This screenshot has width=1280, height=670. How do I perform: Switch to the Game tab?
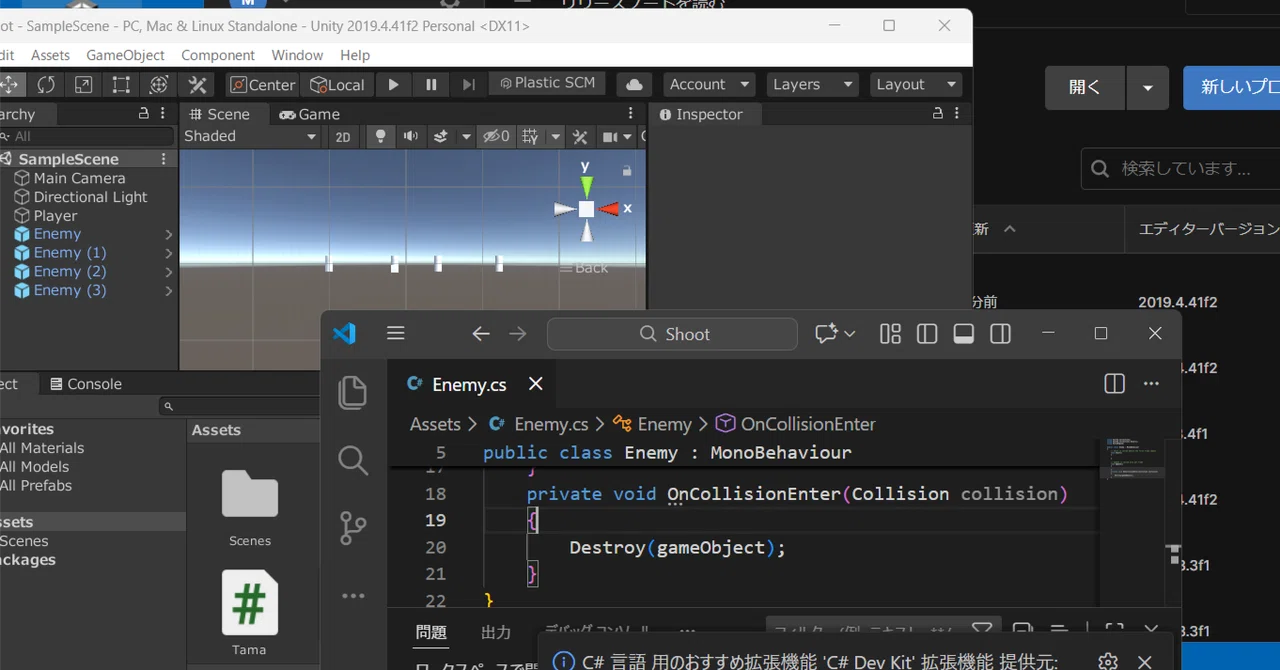309,114
